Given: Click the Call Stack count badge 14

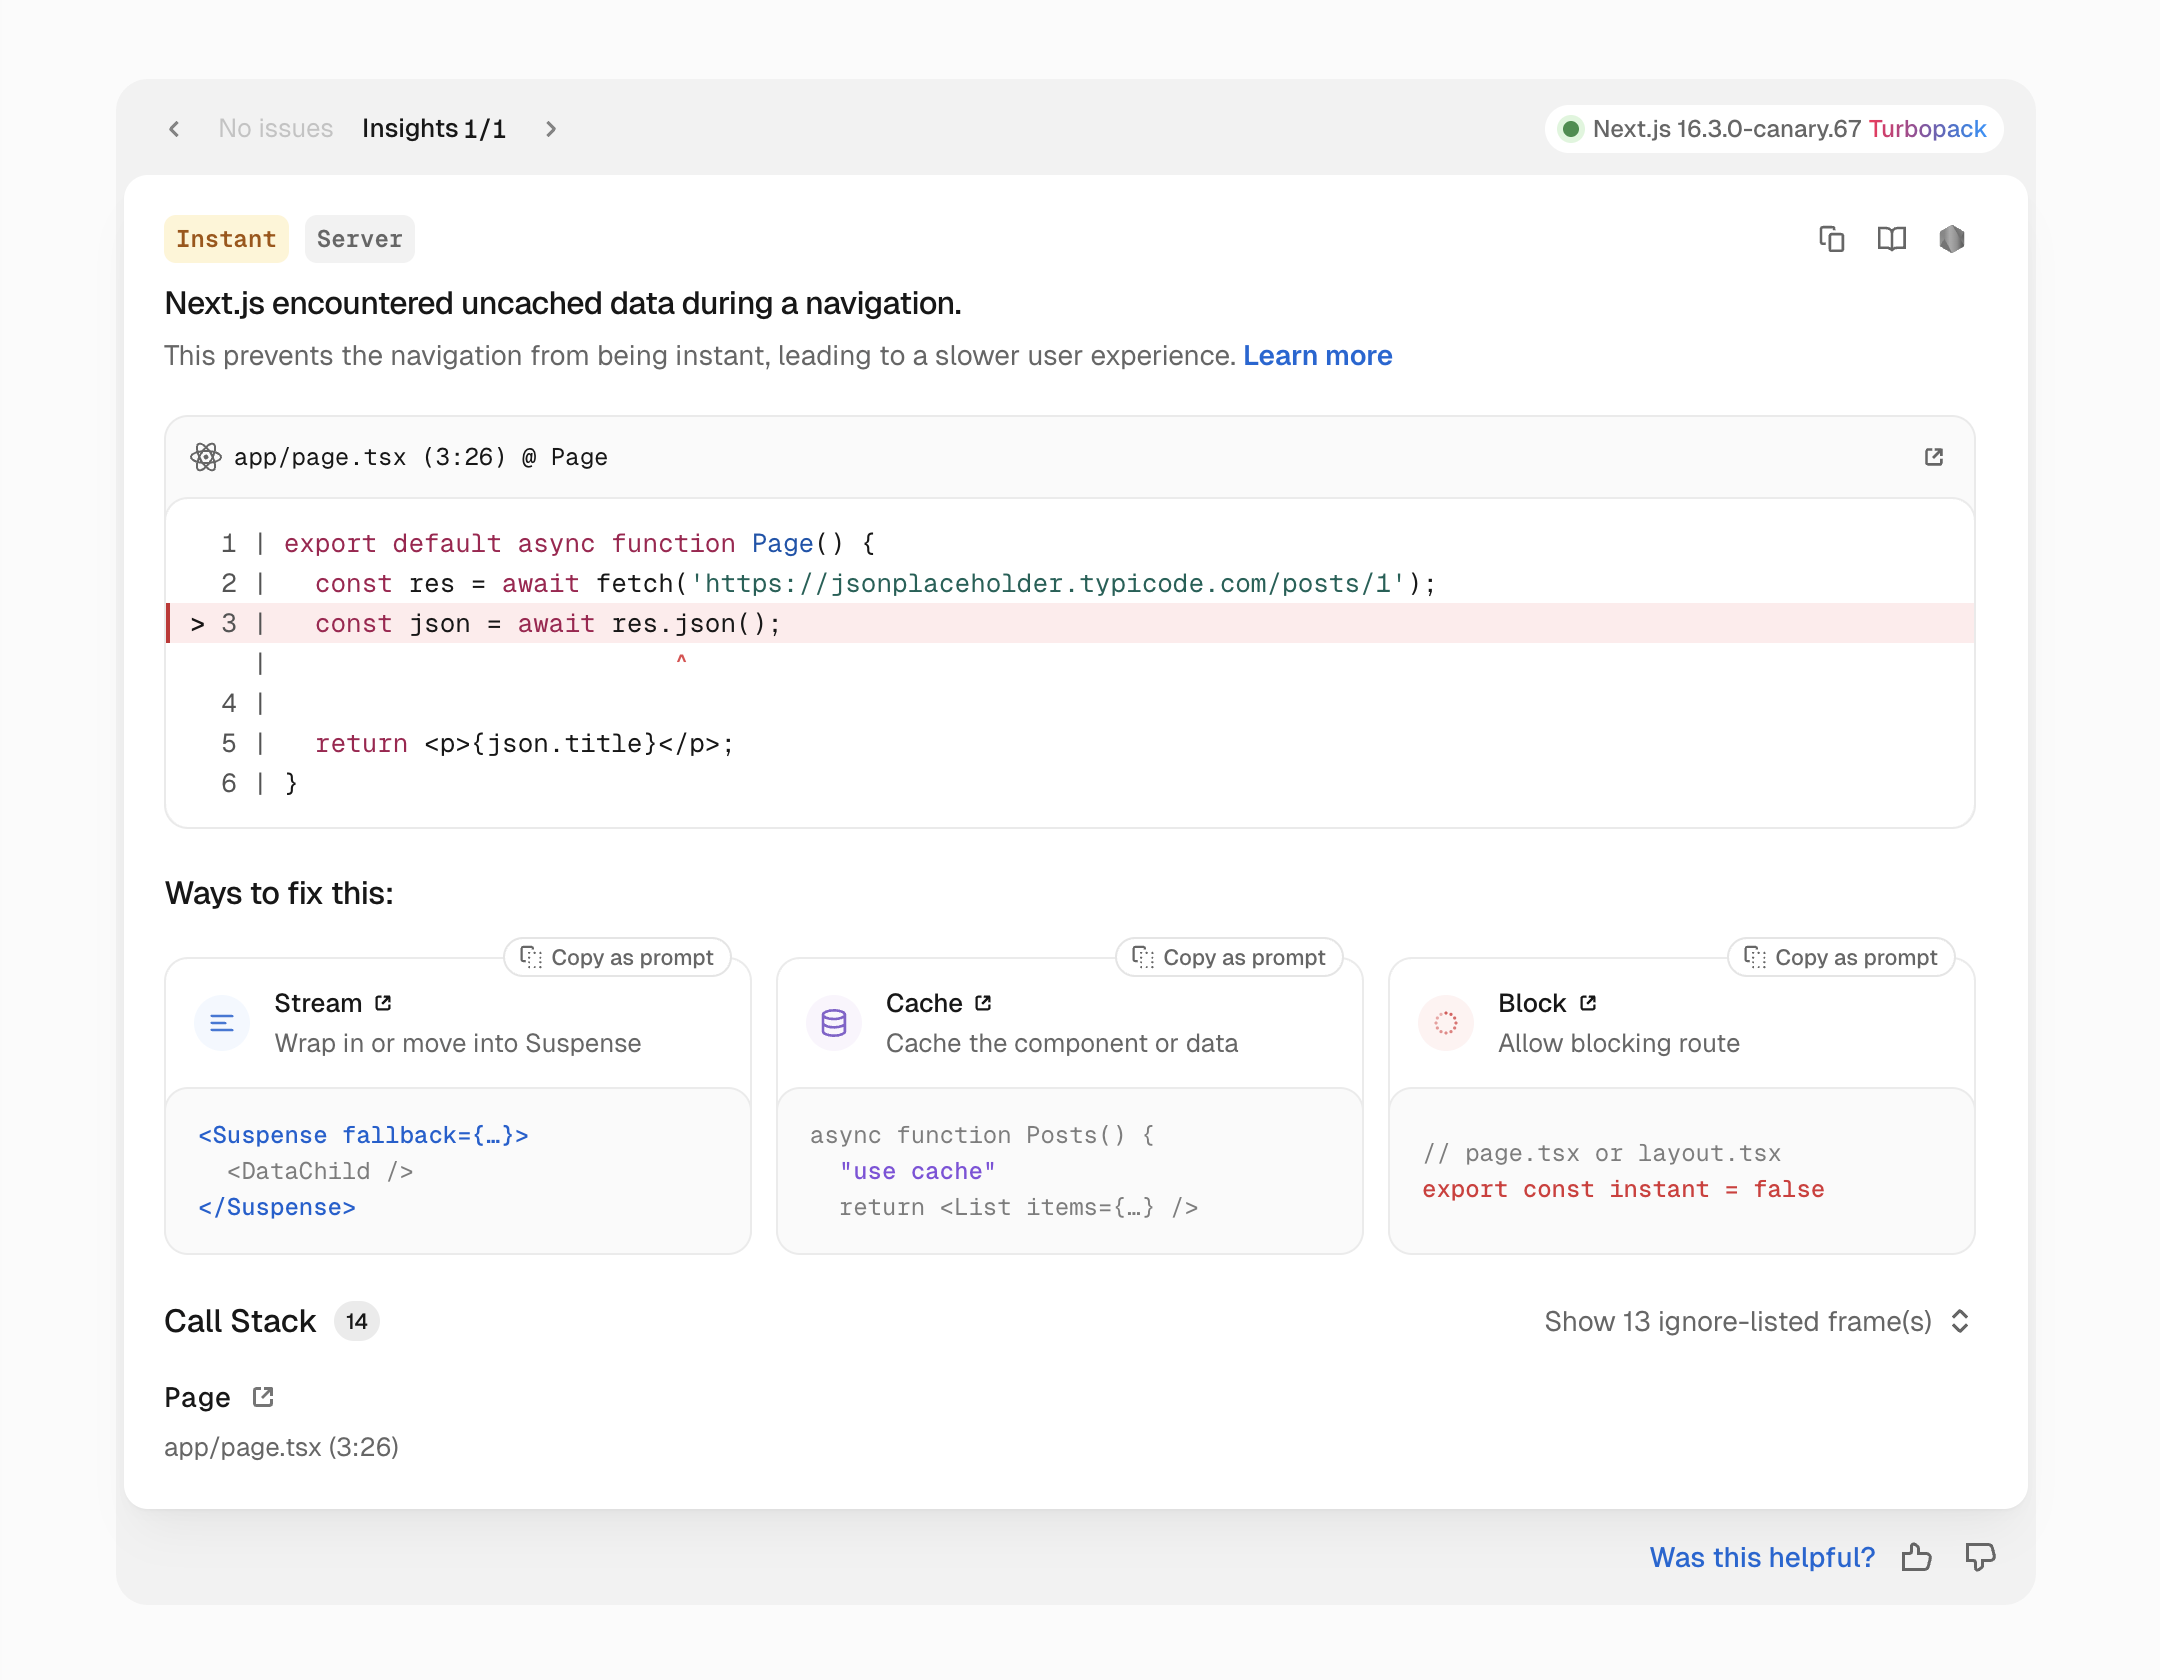Looking at the screenshot, I should (357, 1322).
